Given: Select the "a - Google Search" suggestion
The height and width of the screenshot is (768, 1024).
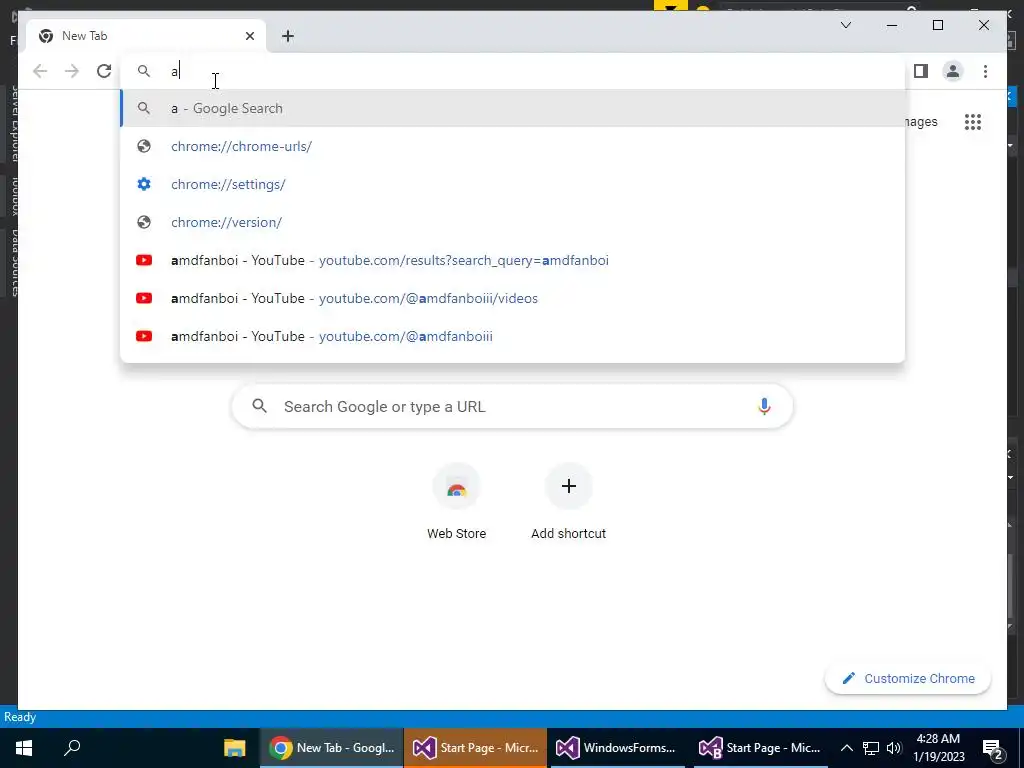Looking at the screenshot, I should 513,108.
